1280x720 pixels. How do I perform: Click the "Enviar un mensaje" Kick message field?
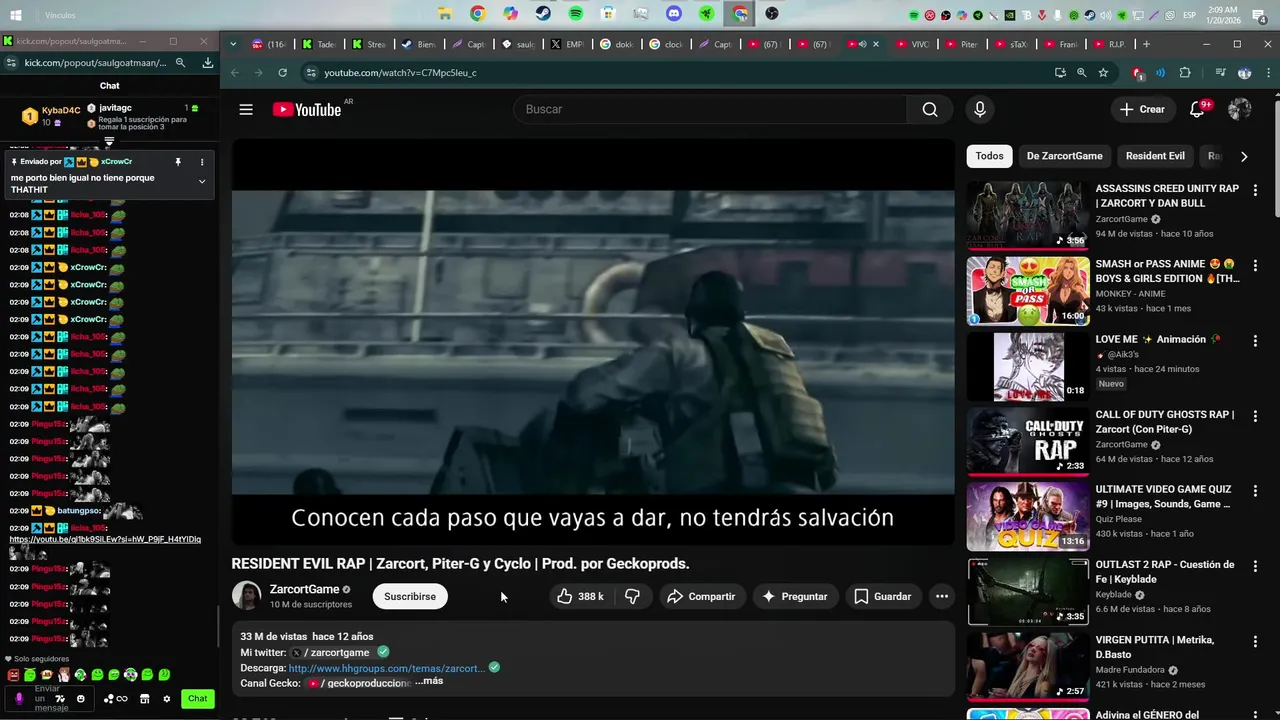pyautogui.click(x=47, y=699)
